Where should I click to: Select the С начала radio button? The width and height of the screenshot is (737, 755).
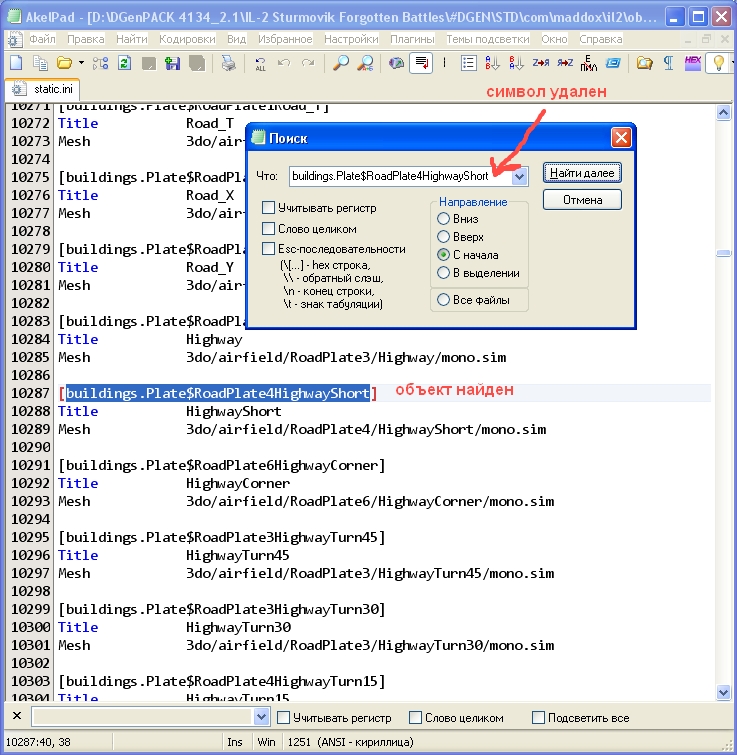[x=443, y=255]
